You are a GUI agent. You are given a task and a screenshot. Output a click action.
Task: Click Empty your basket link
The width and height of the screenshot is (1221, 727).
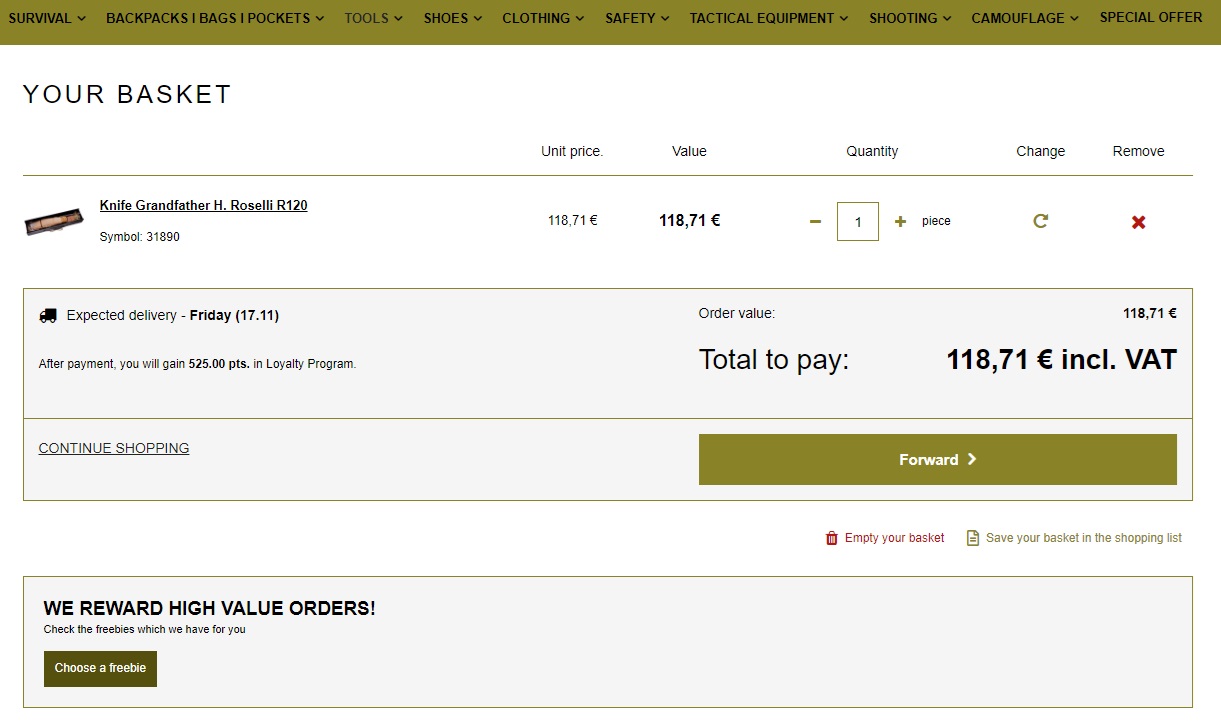[894, 538]
